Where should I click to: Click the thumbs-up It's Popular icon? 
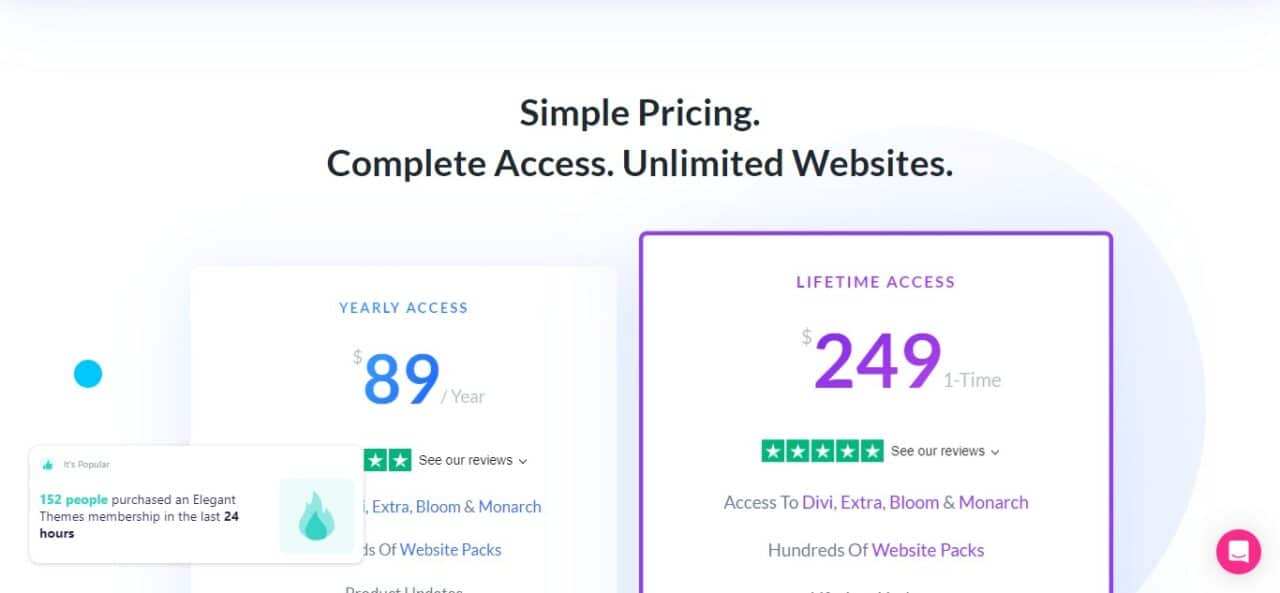click(x=47, y=465)
